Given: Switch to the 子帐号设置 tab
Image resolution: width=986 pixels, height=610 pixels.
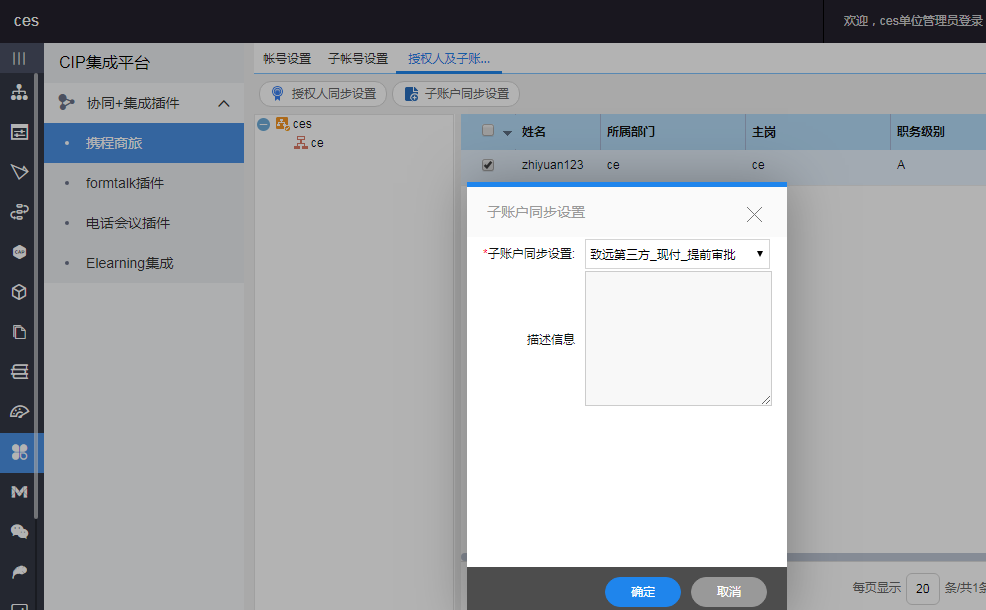Looking at the screenshot, I should pos(357,59).
